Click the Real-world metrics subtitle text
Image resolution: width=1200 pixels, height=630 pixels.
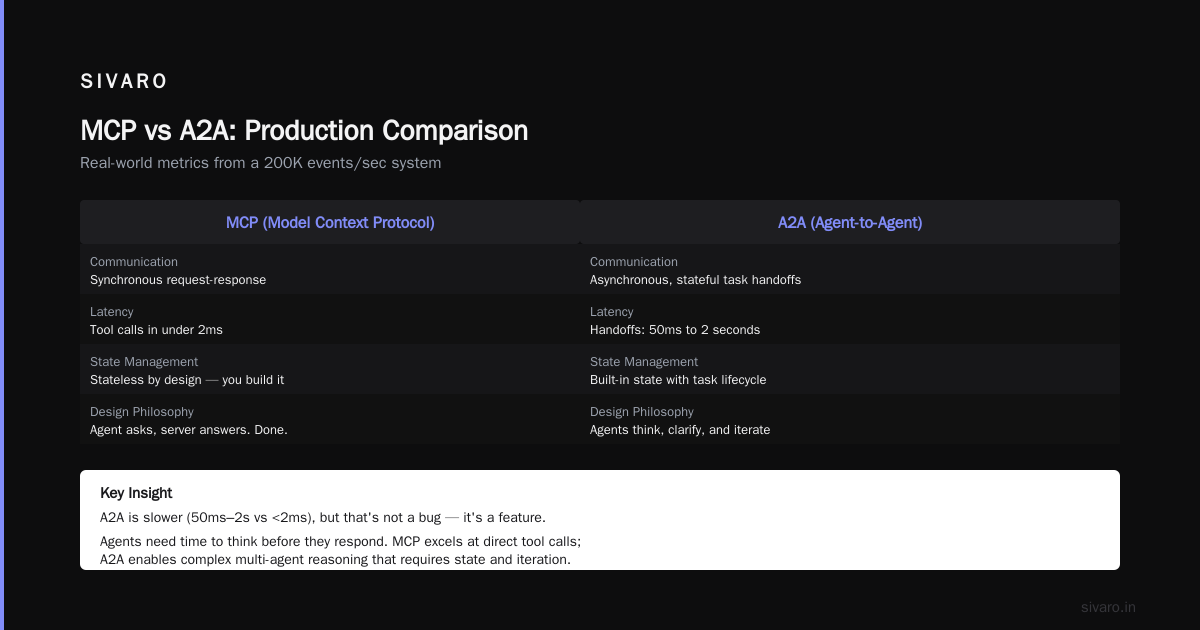click(260, 162)
